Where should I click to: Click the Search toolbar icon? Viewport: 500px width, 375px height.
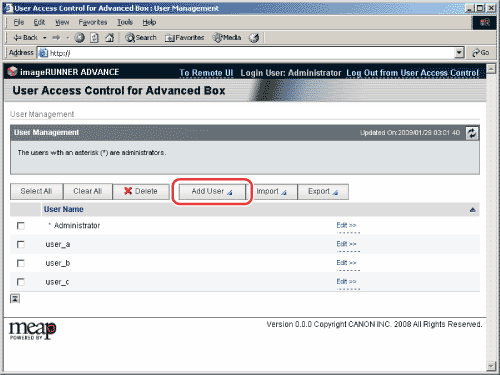tap(141, 38)
